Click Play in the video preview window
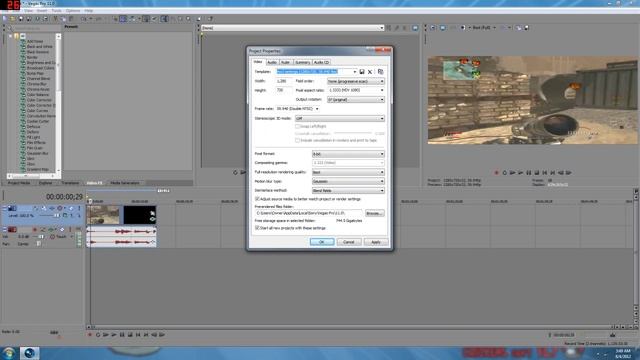 (520, 173)
